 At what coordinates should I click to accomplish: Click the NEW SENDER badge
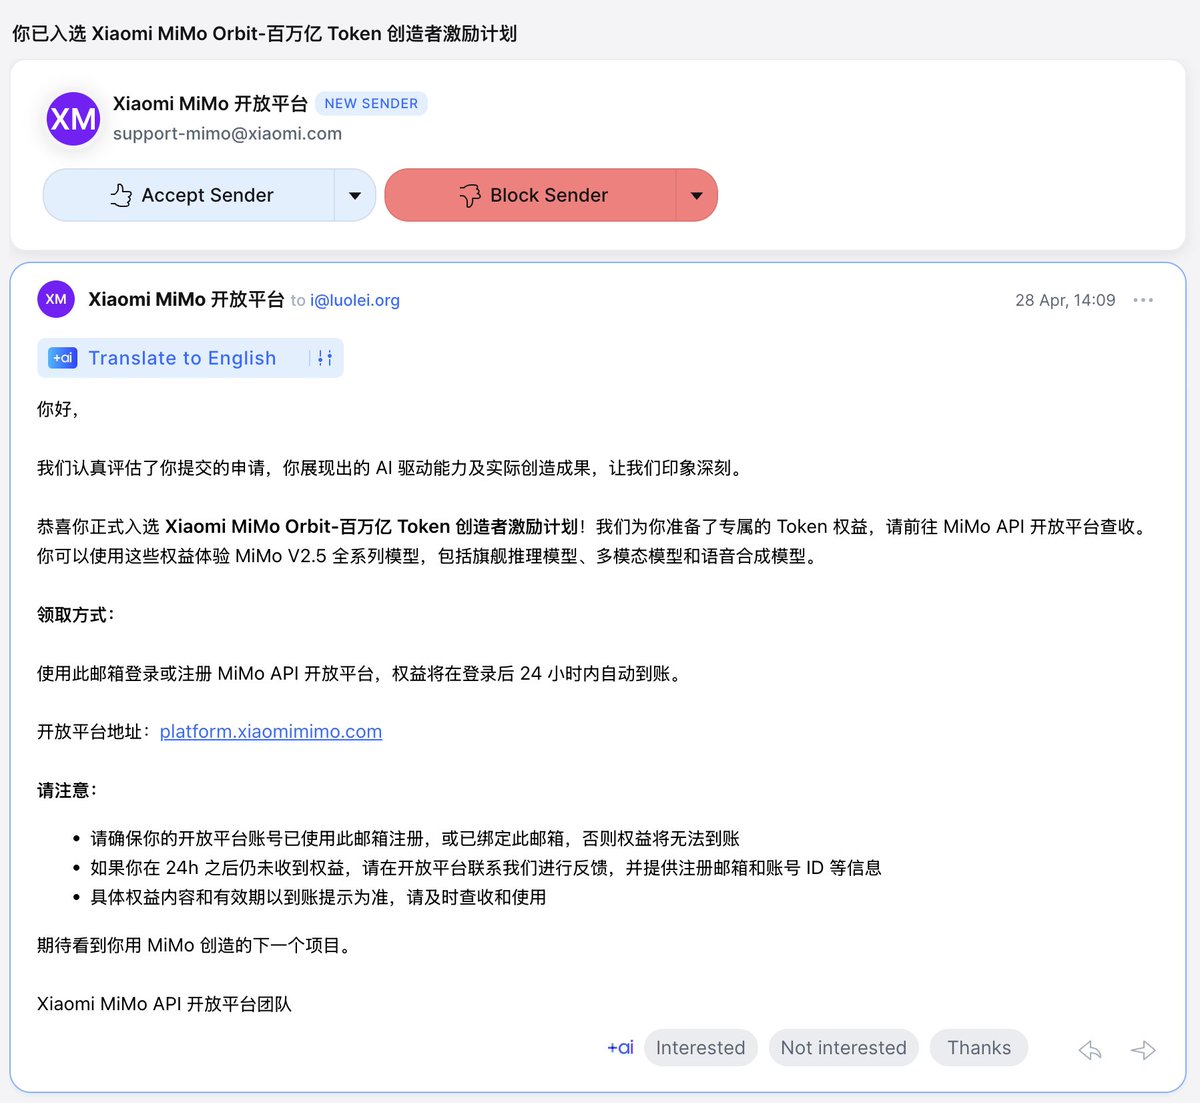[371, 103]
